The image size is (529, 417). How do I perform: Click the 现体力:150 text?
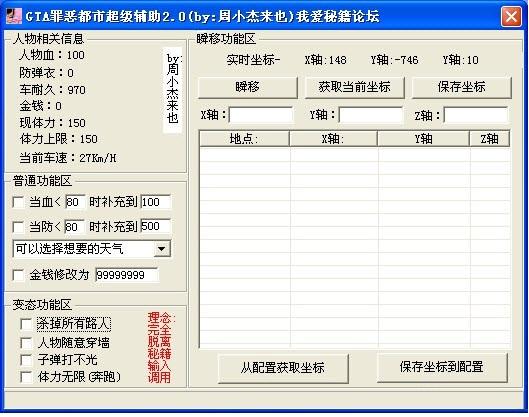(x=52, y=123)
